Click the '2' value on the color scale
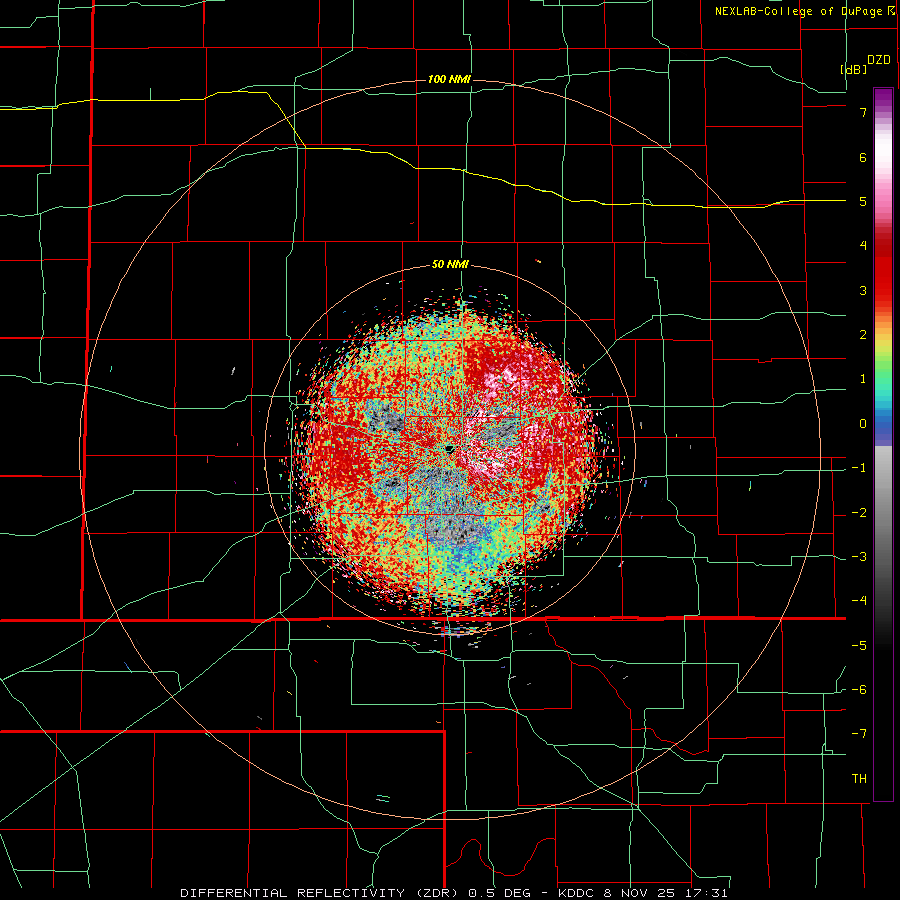 pos(863,335)
